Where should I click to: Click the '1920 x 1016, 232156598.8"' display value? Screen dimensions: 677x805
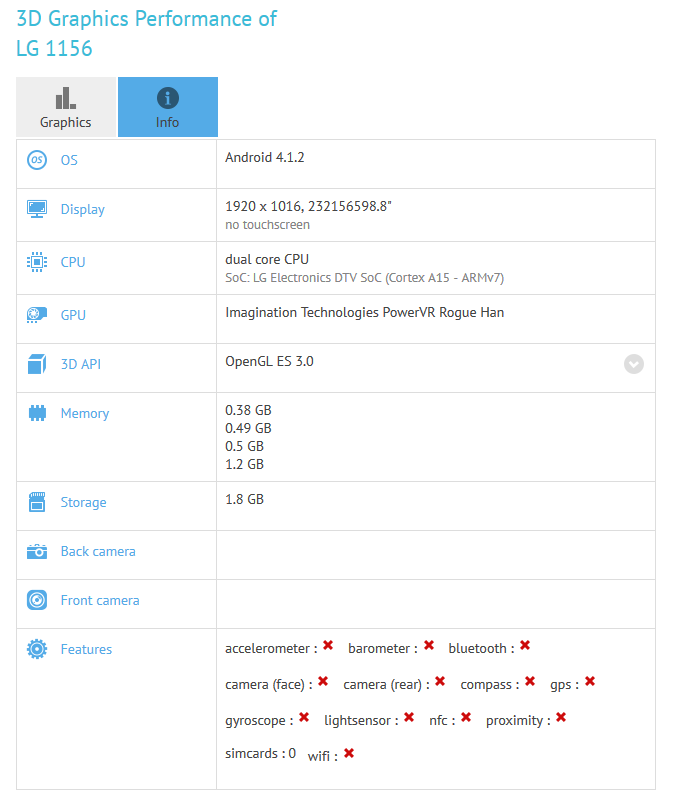[308, 206]
